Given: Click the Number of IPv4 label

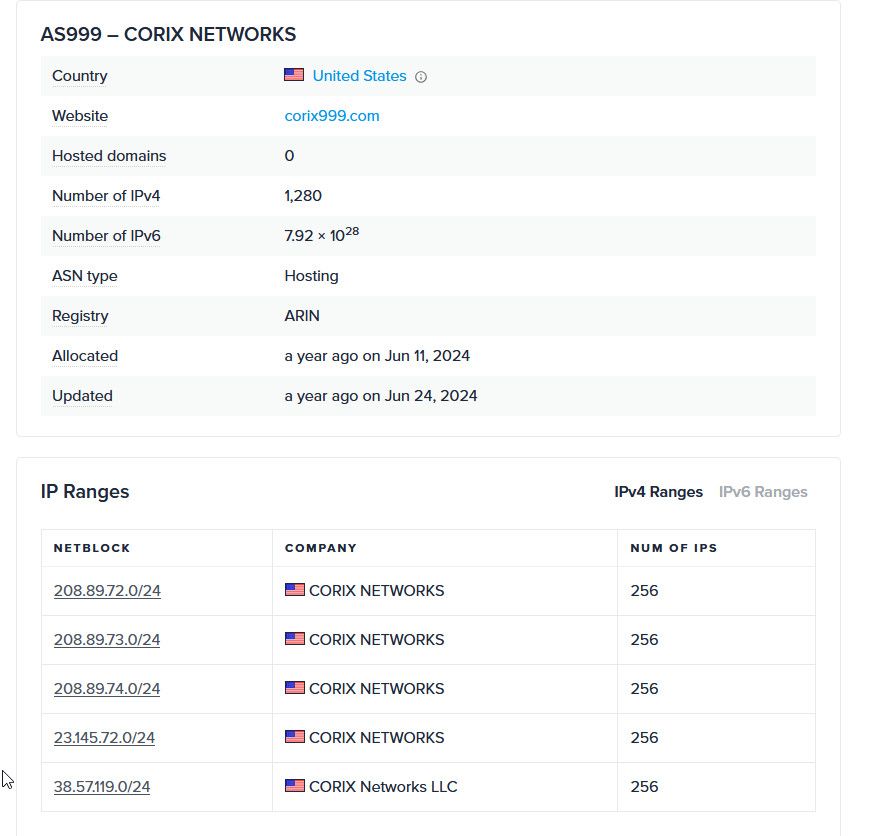Looking at the screenshot, I should click(106, 196).
